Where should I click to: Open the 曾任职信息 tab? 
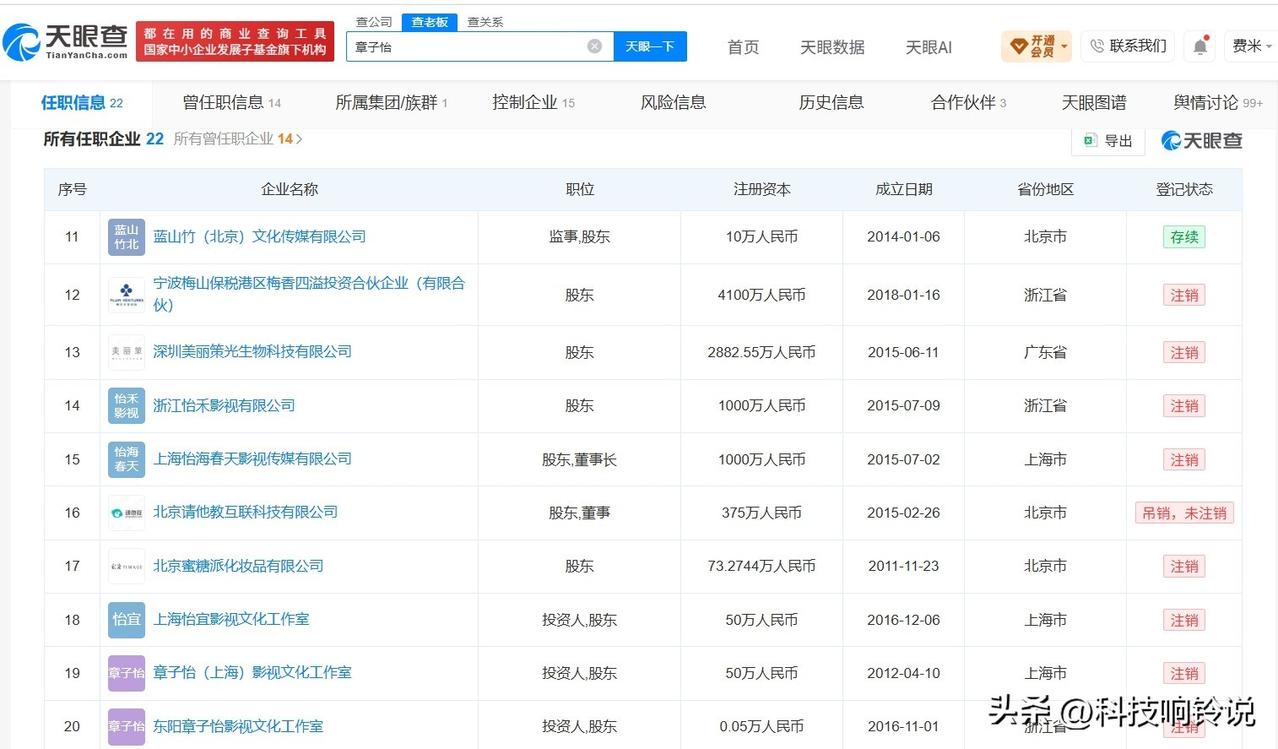click(232, 103)
